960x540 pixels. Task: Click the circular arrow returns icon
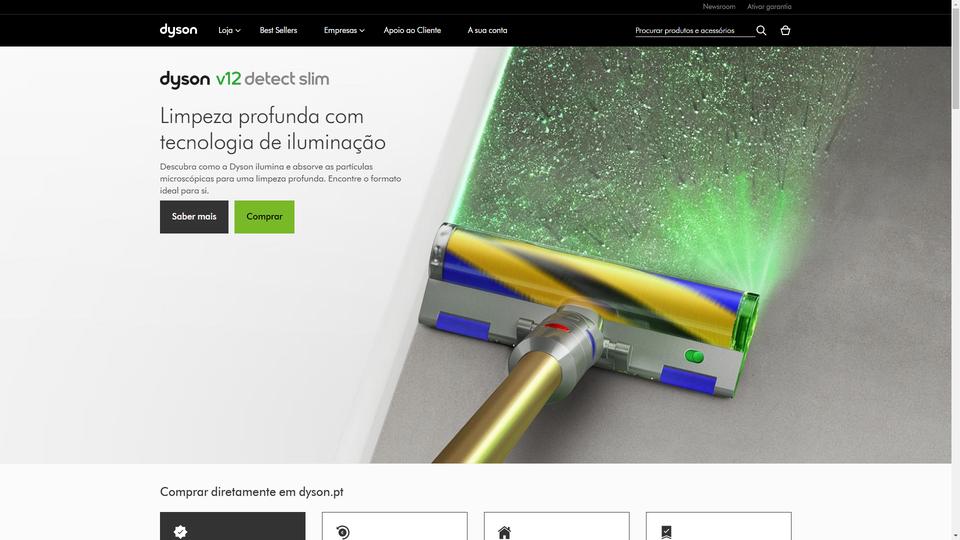click(x=343, y=532)
